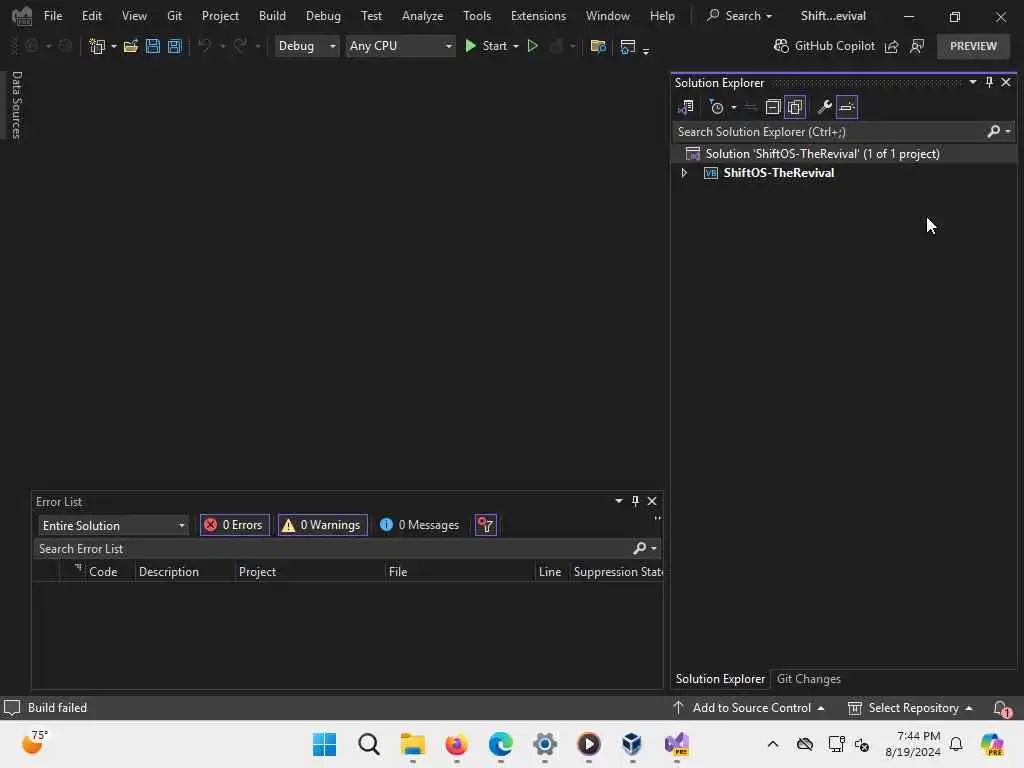Toggle Preview Selected Items in Solution Explorer
This screenshot has height=768, width=1024.
coord(847,107)
